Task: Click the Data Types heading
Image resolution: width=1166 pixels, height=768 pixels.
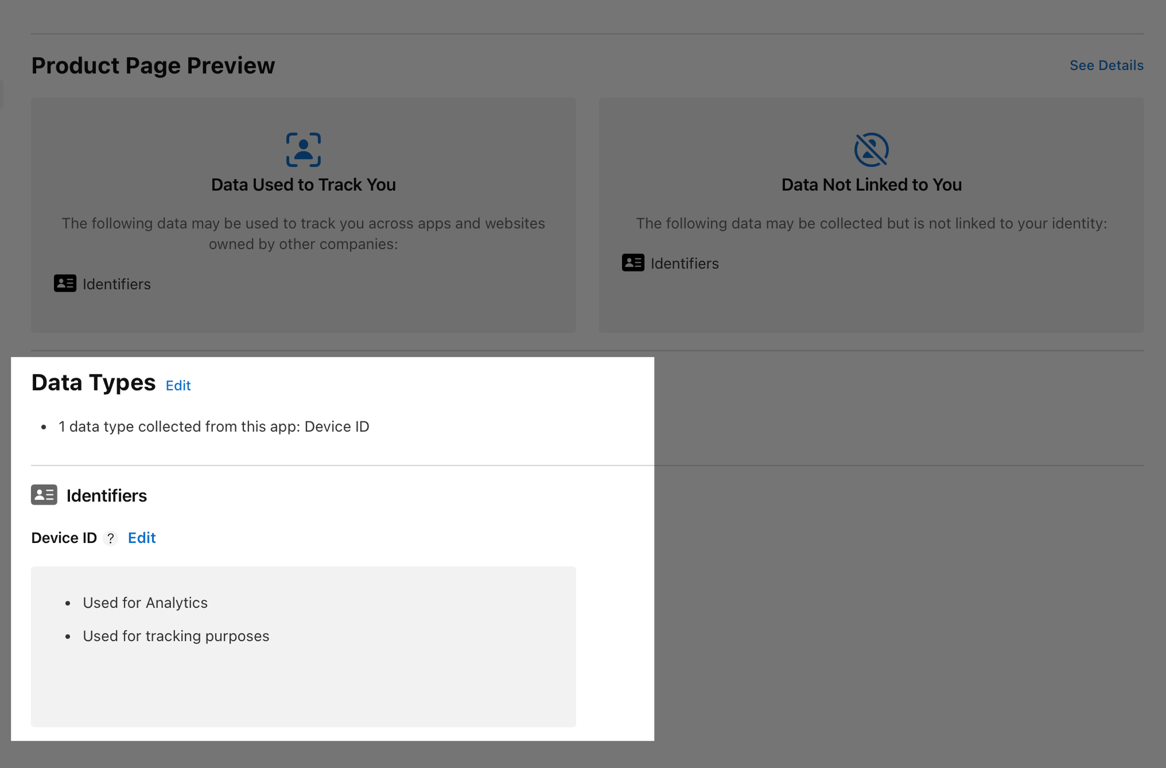Action: coord(93,382)
